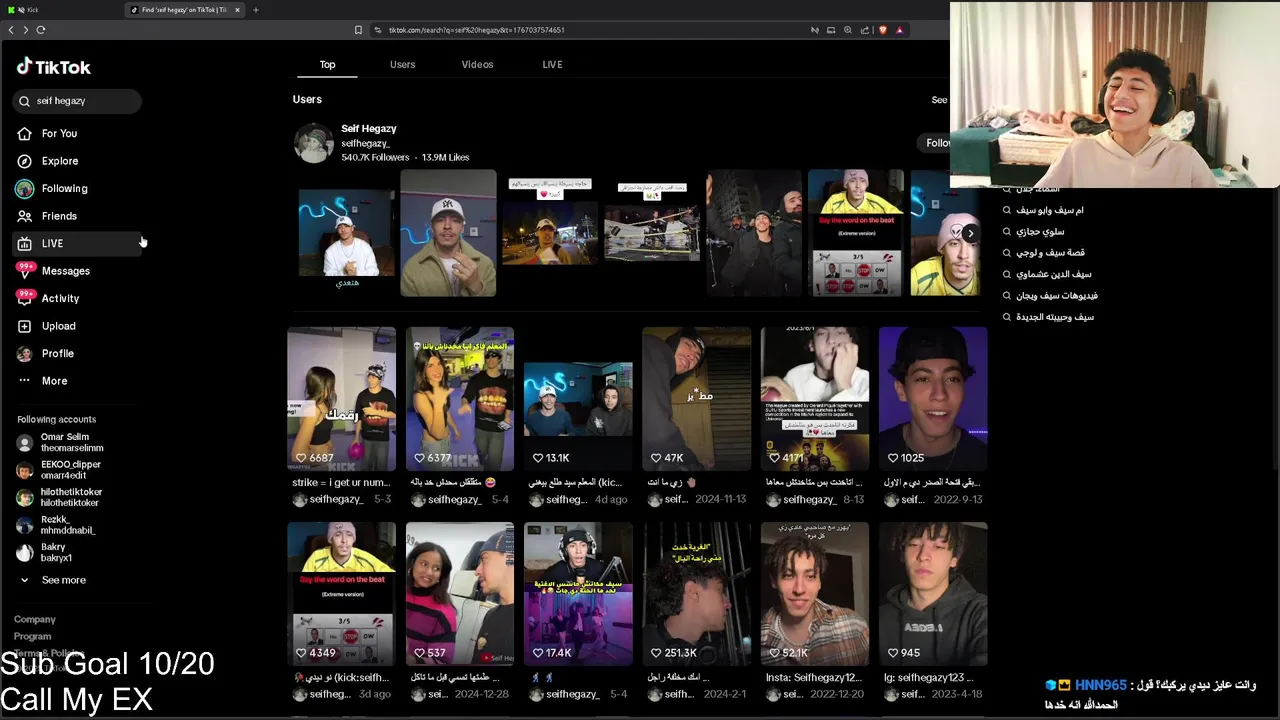Show next videos in user carousel

(x=970, y=233)
